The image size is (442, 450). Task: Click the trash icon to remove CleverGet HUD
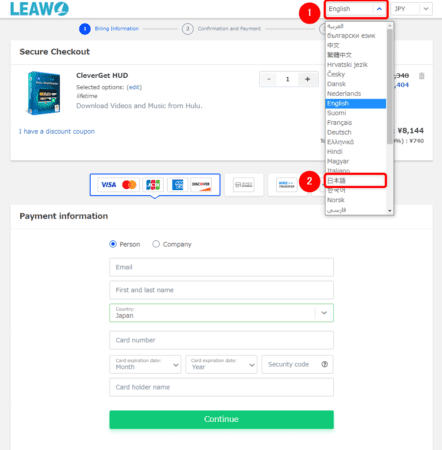tap(422, 76)
